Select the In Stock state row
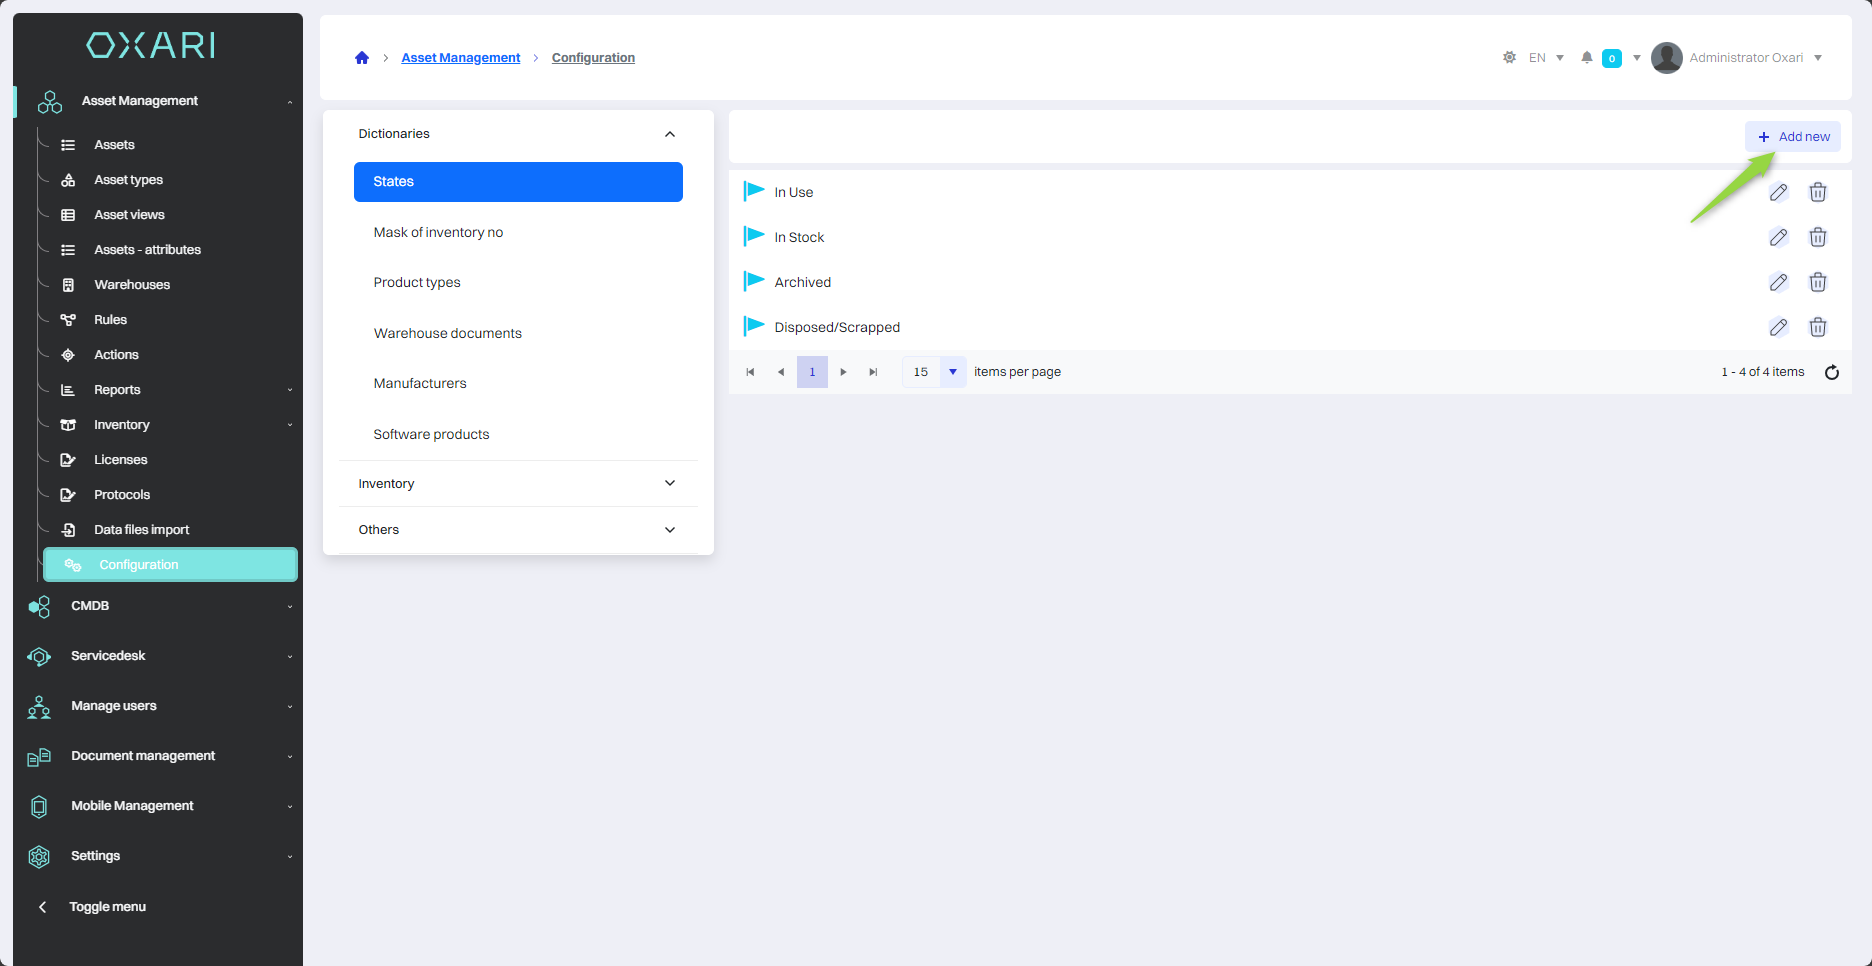Viewport: 1872px width, 966px height. (x=799, y=237)
